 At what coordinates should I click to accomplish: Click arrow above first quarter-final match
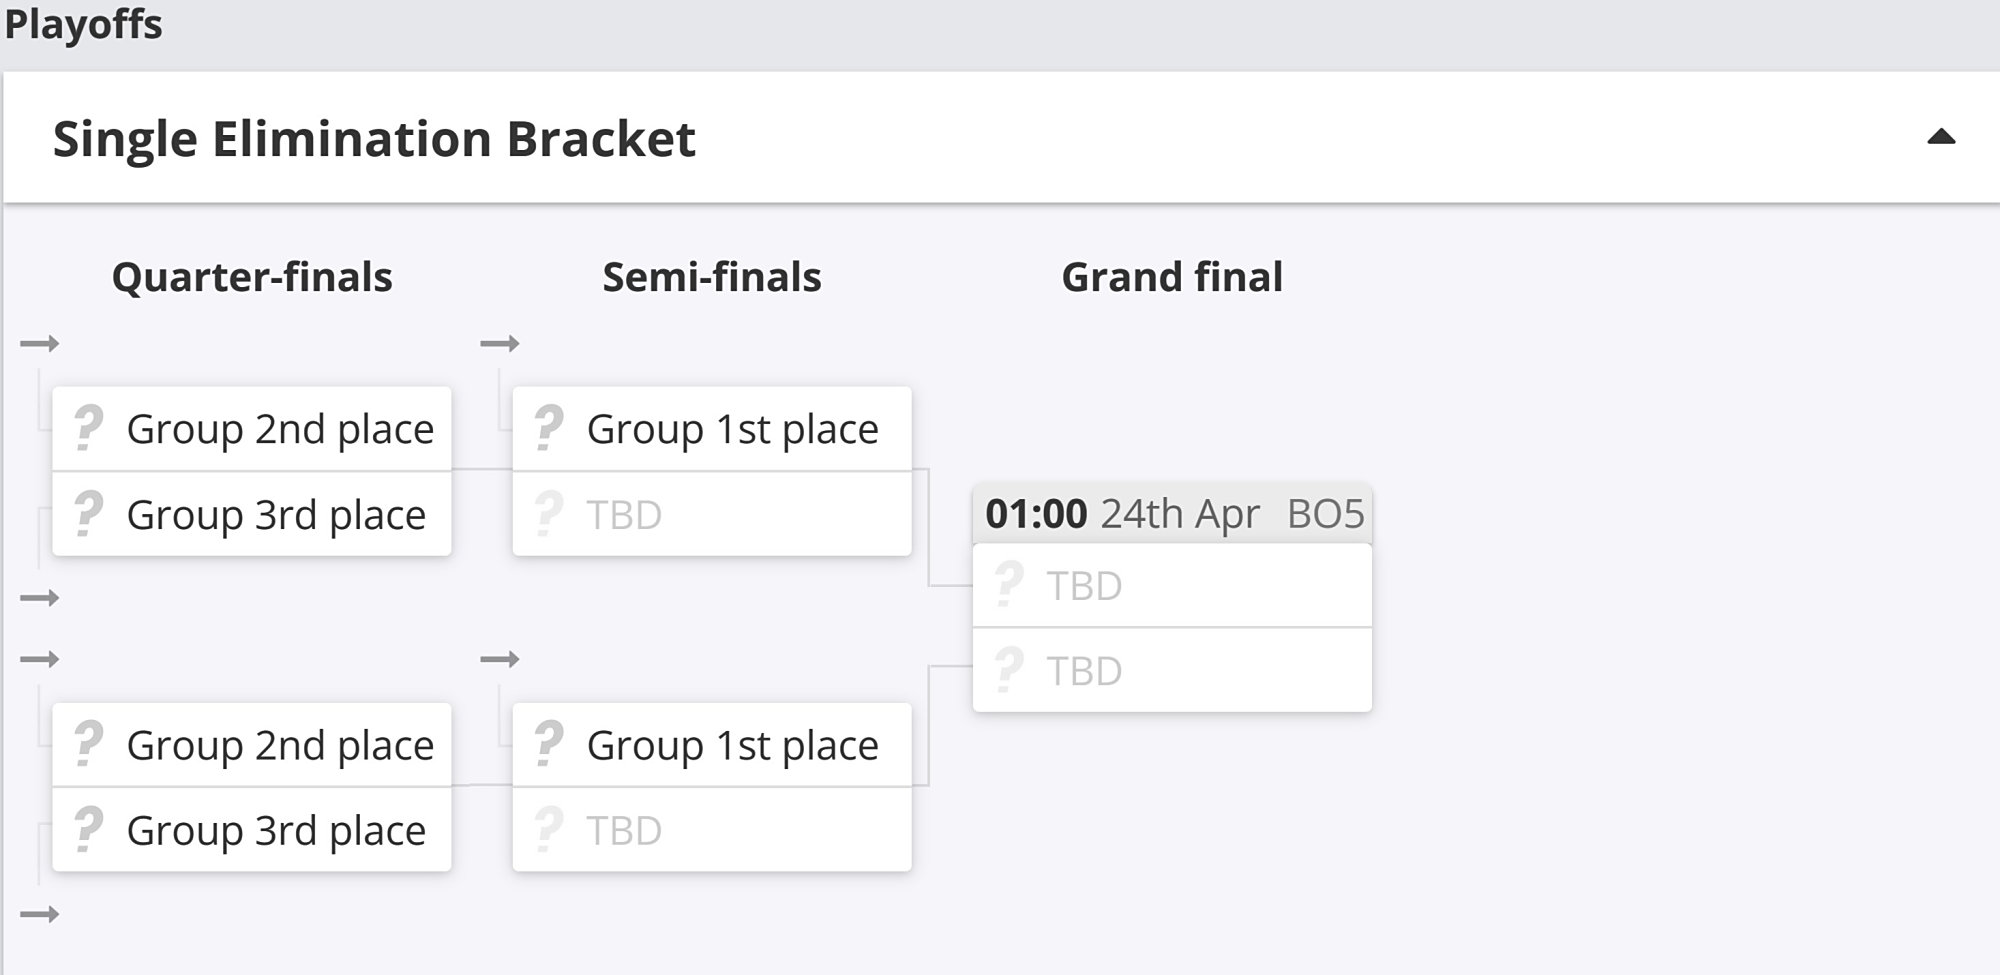coord(40,344)
